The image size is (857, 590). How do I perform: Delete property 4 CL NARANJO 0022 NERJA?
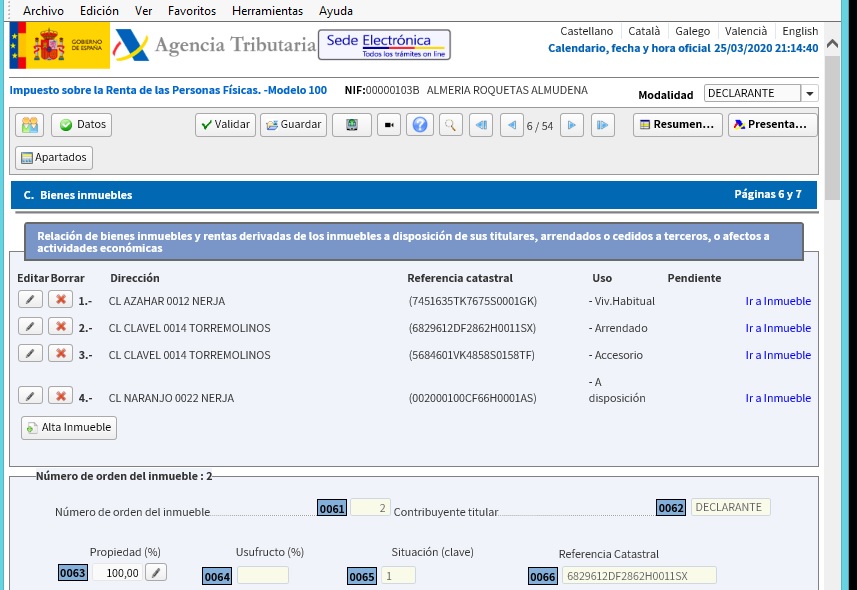[60, 397]
